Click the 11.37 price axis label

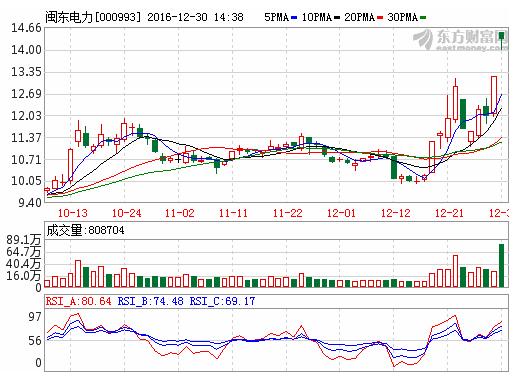tap(26, 137)
